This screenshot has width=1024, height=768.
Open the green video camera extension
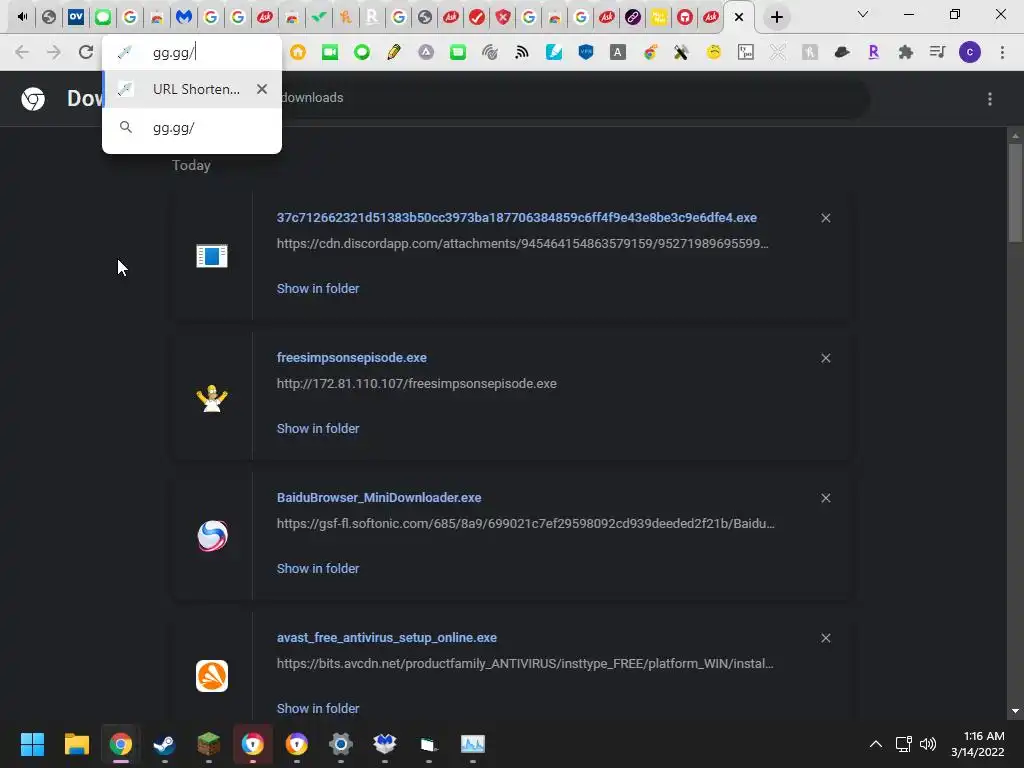click(330, 52)
